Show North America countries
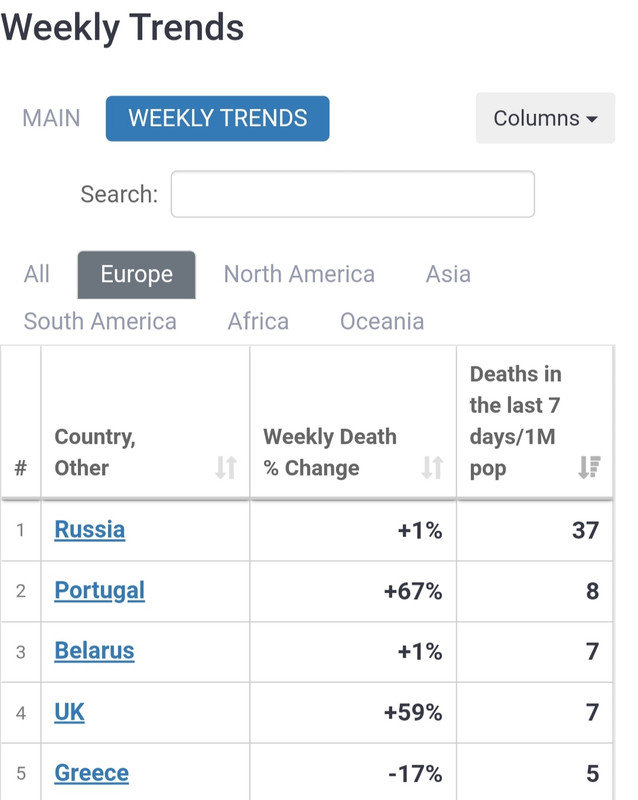Screen dimensions: 638x800 click(299, 274)
